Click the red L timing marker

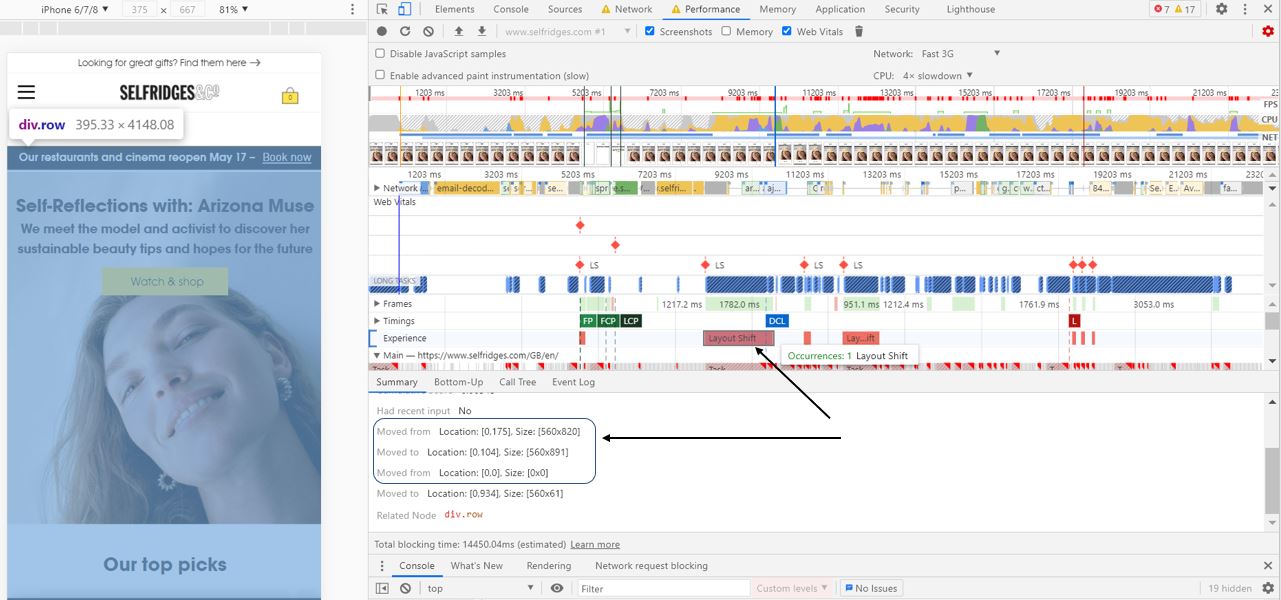(x=1074, y=321)
